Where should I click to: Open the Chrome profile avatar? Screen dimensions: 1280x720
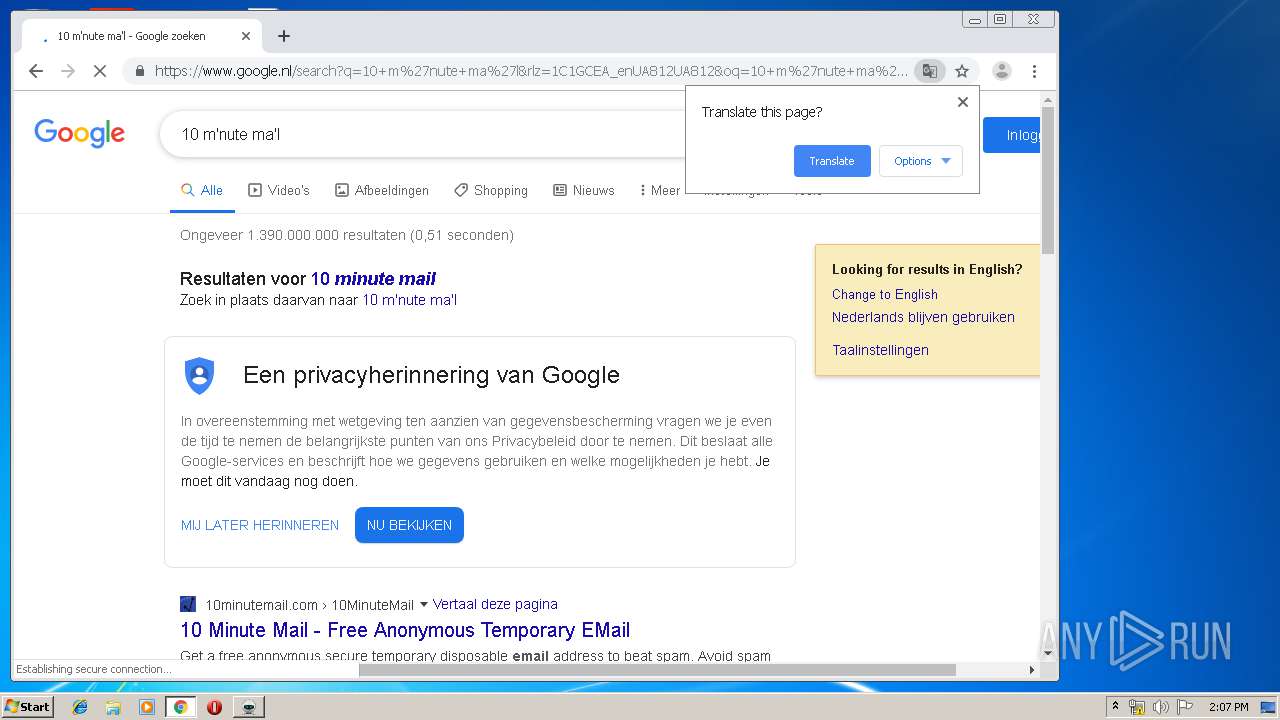[1002, 71]
